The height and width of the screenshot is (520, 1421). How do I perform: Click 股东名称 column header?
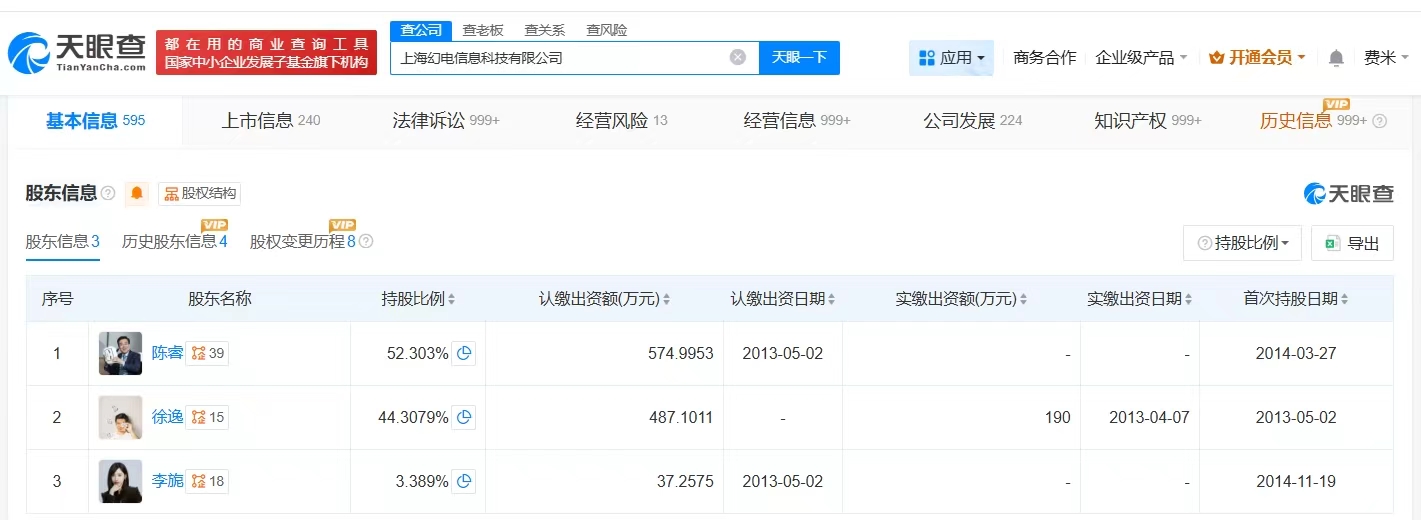[x=220, y=299]
